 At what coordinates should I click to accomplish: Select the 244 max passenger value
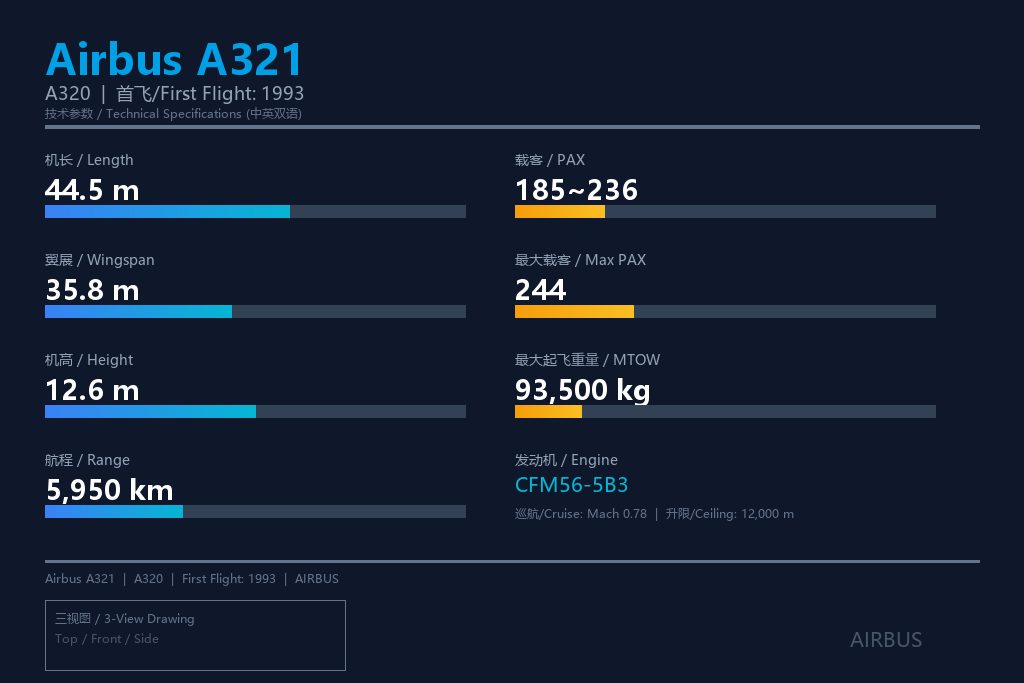pyautogui.click(x=540, y=290)
